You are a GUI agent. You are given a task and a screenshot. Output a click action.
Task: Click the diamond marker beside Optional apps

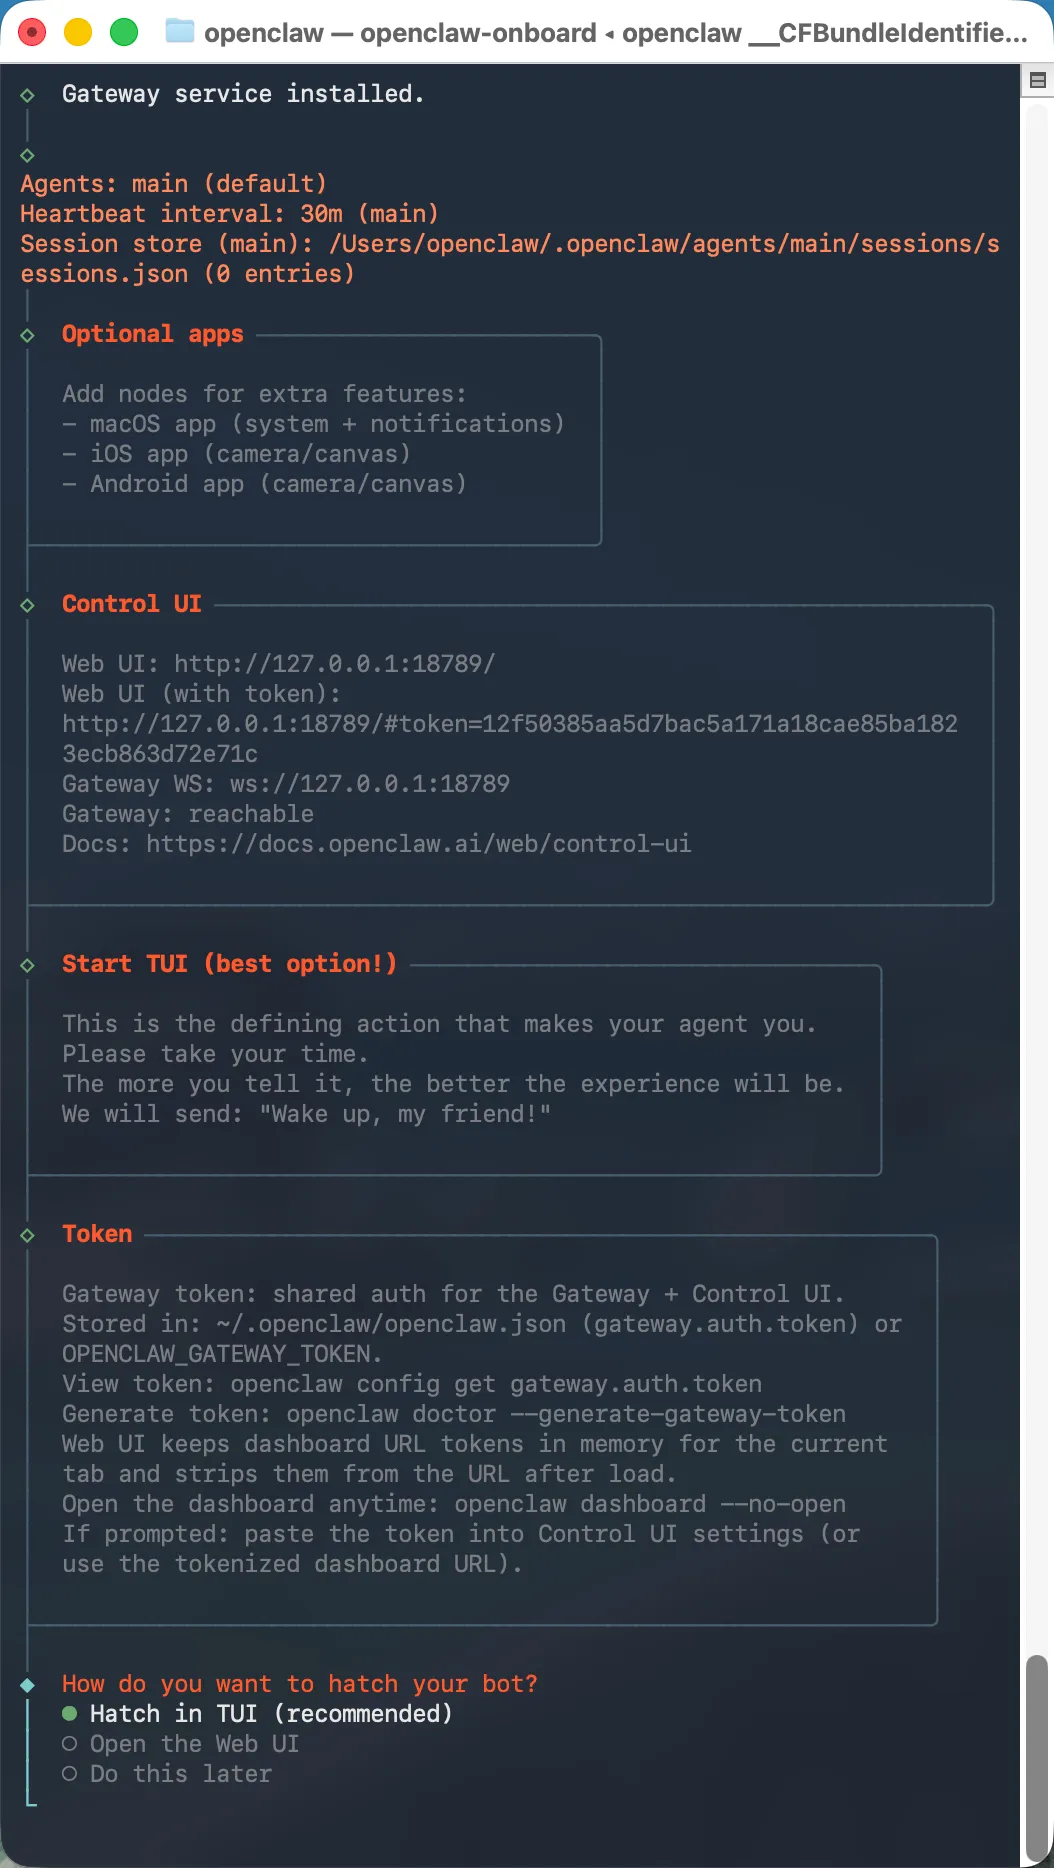point(27,335)
